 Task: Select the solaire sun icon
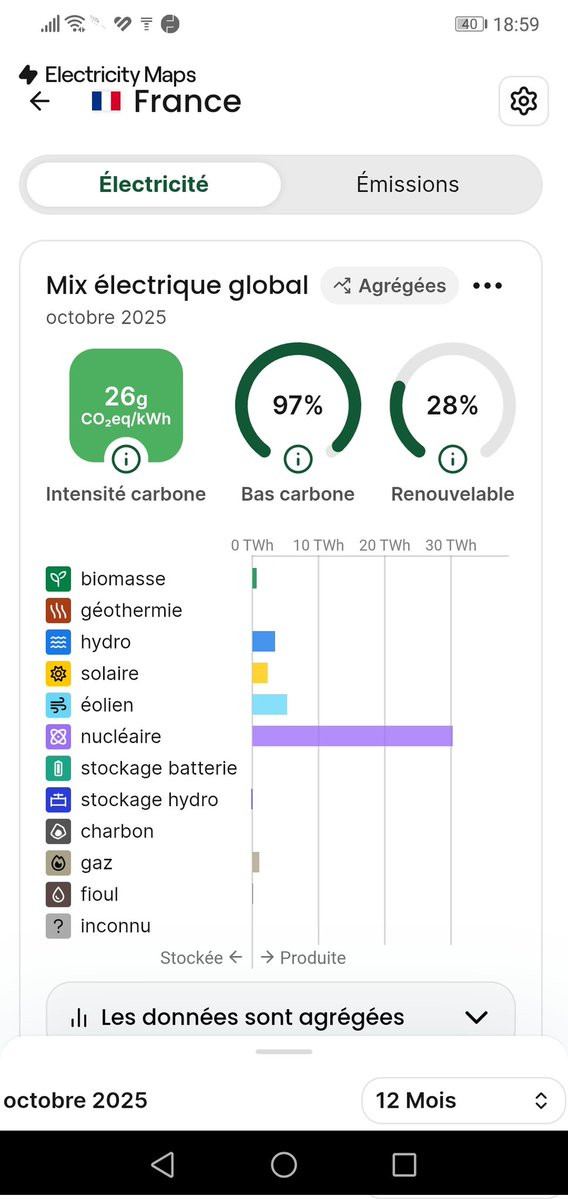pyautogui.click(x=58, y=674)
